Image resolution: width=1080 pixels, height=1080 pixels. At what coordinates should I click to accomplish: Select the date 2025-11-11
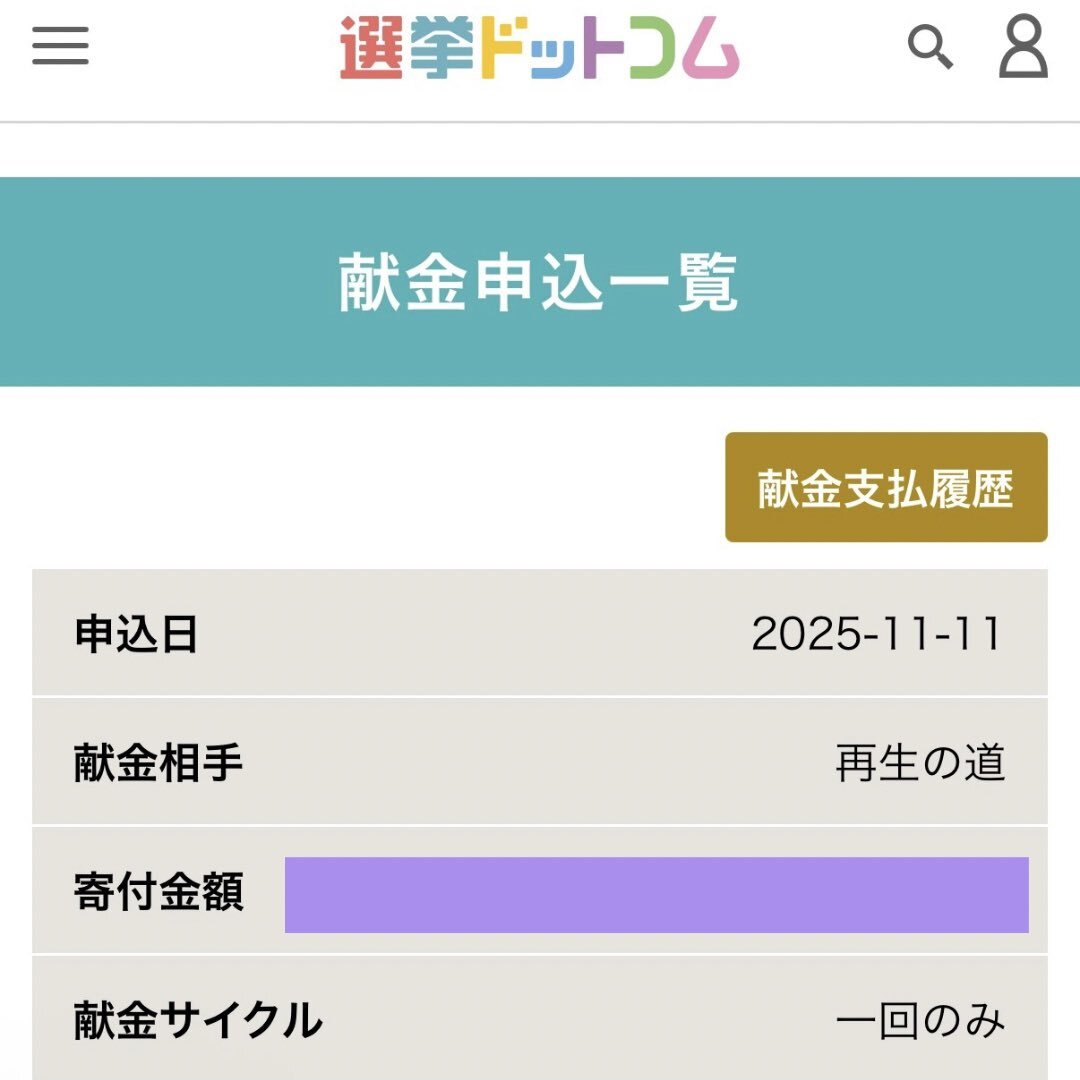click(x=876, y=634)
